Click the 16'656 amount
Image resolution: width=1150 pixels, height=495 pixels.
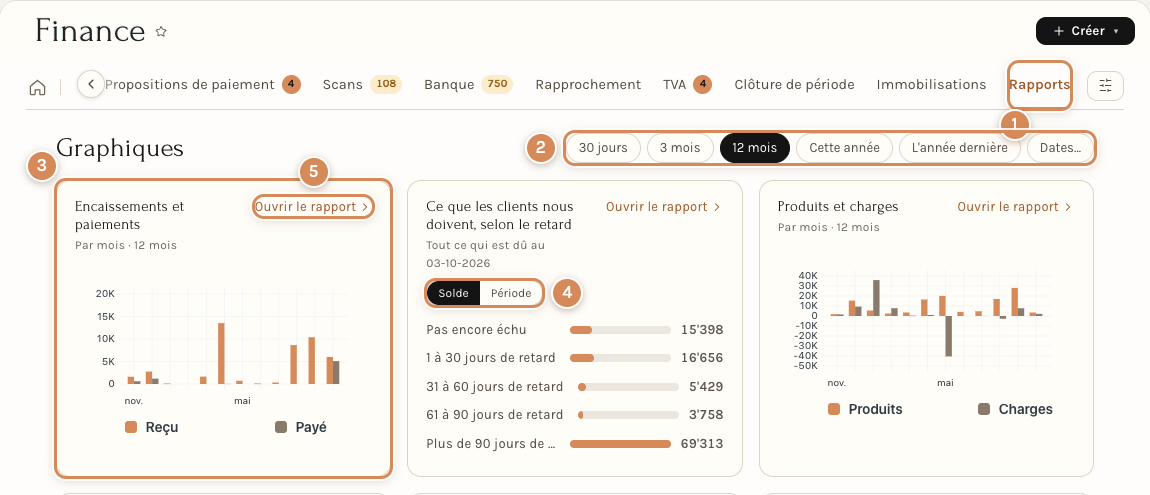tap(702, 358)
